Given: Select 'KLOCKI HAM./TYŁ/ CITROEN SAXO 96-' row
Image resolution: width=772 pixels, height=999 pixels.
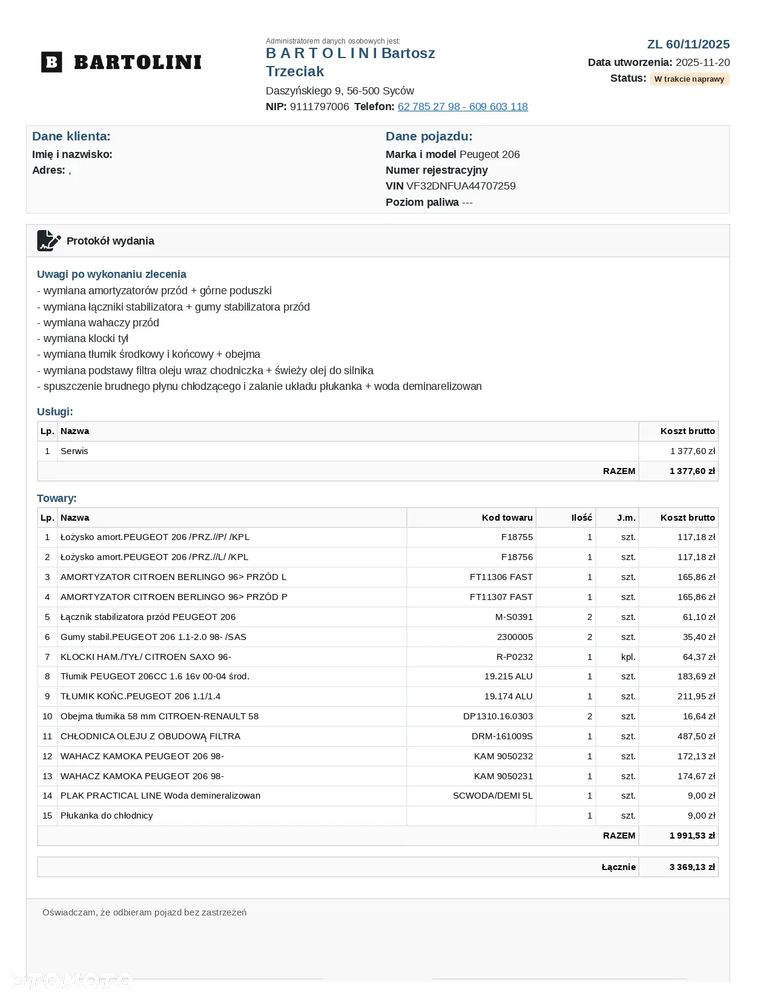Looking at the screenshot, I should click(x=378, y=657).
